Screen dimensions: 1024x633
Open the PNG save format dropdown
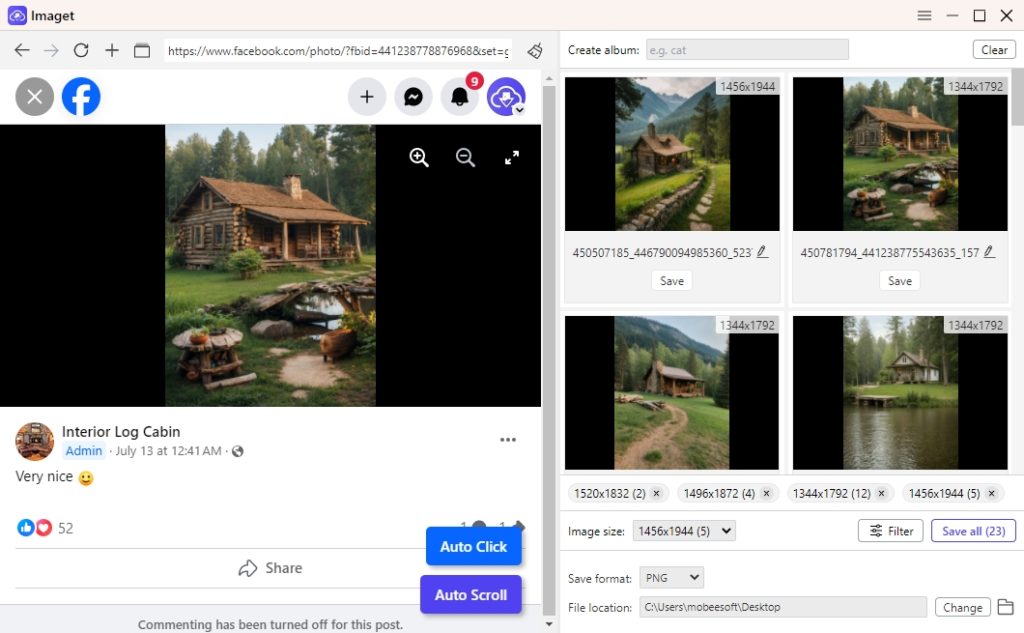coord(671,577)
